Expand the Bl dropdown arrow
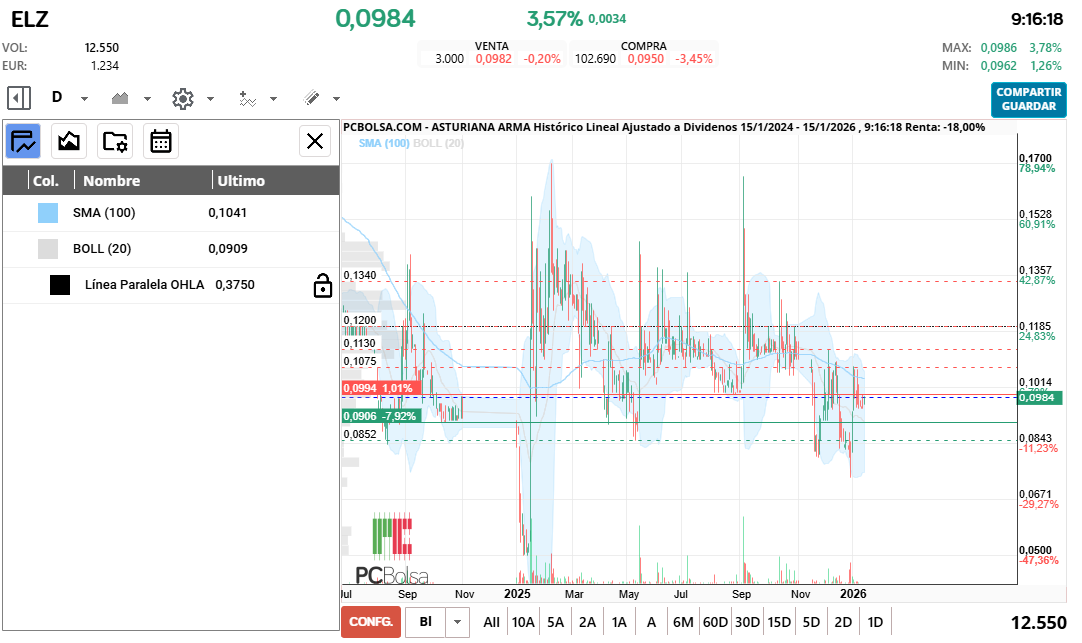 coord(457,622)
